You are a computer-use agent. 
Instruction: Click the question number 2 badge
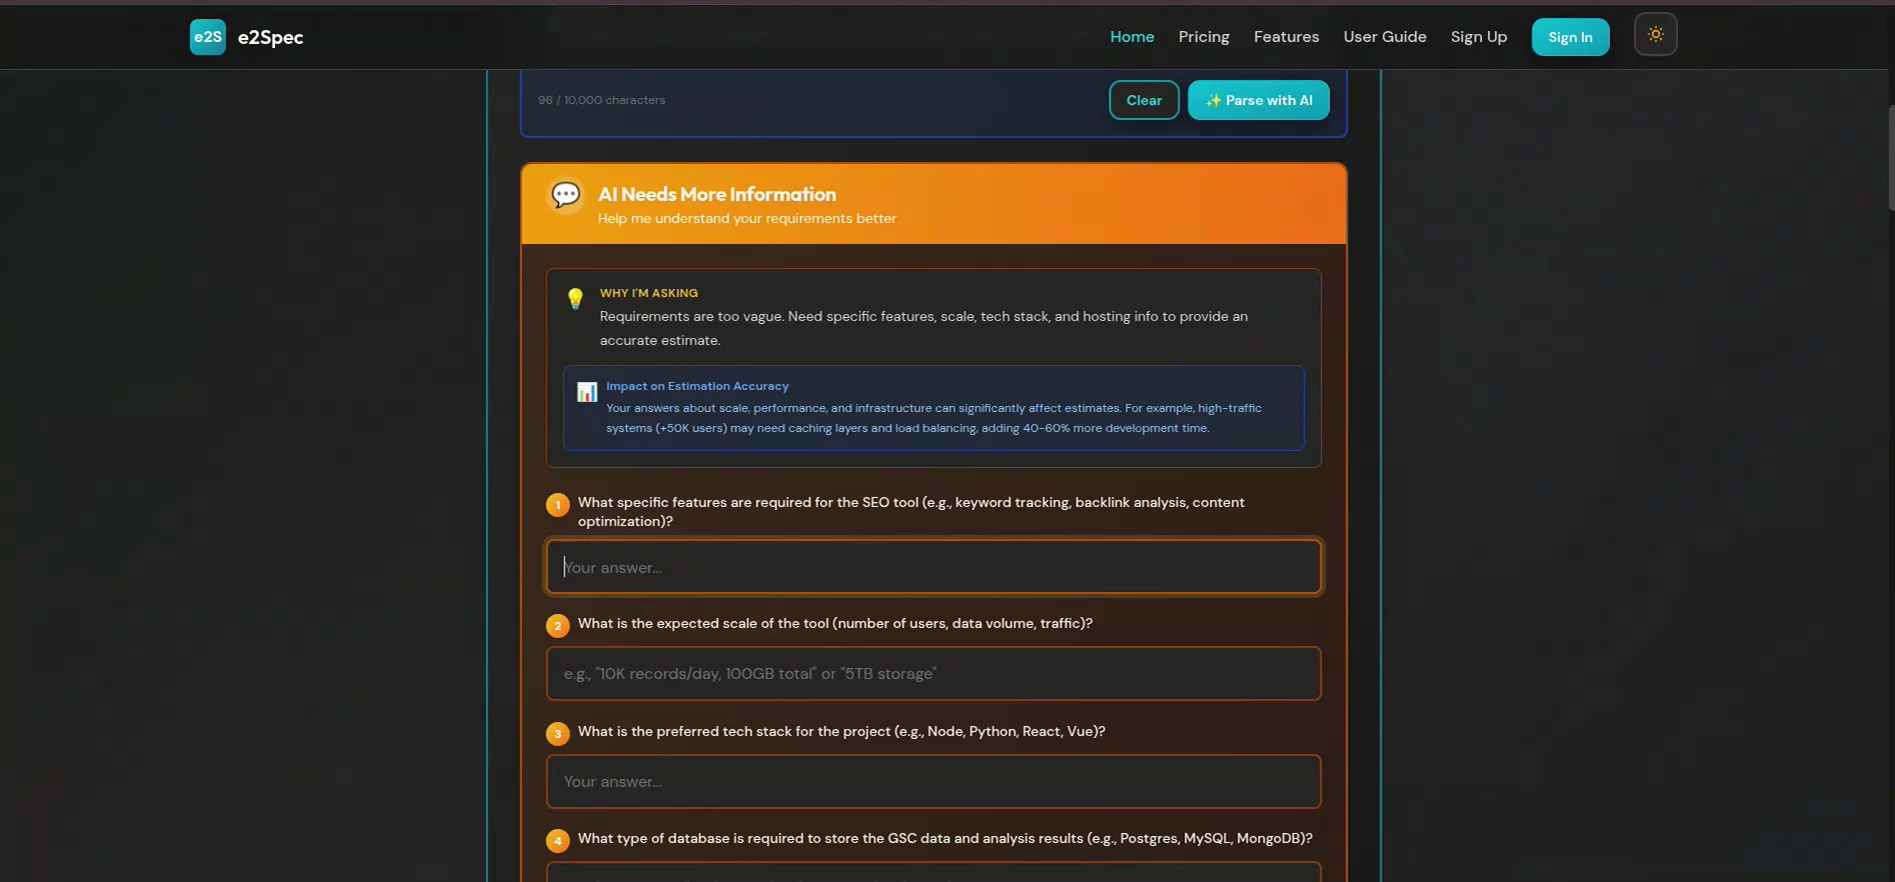point(558,626)
